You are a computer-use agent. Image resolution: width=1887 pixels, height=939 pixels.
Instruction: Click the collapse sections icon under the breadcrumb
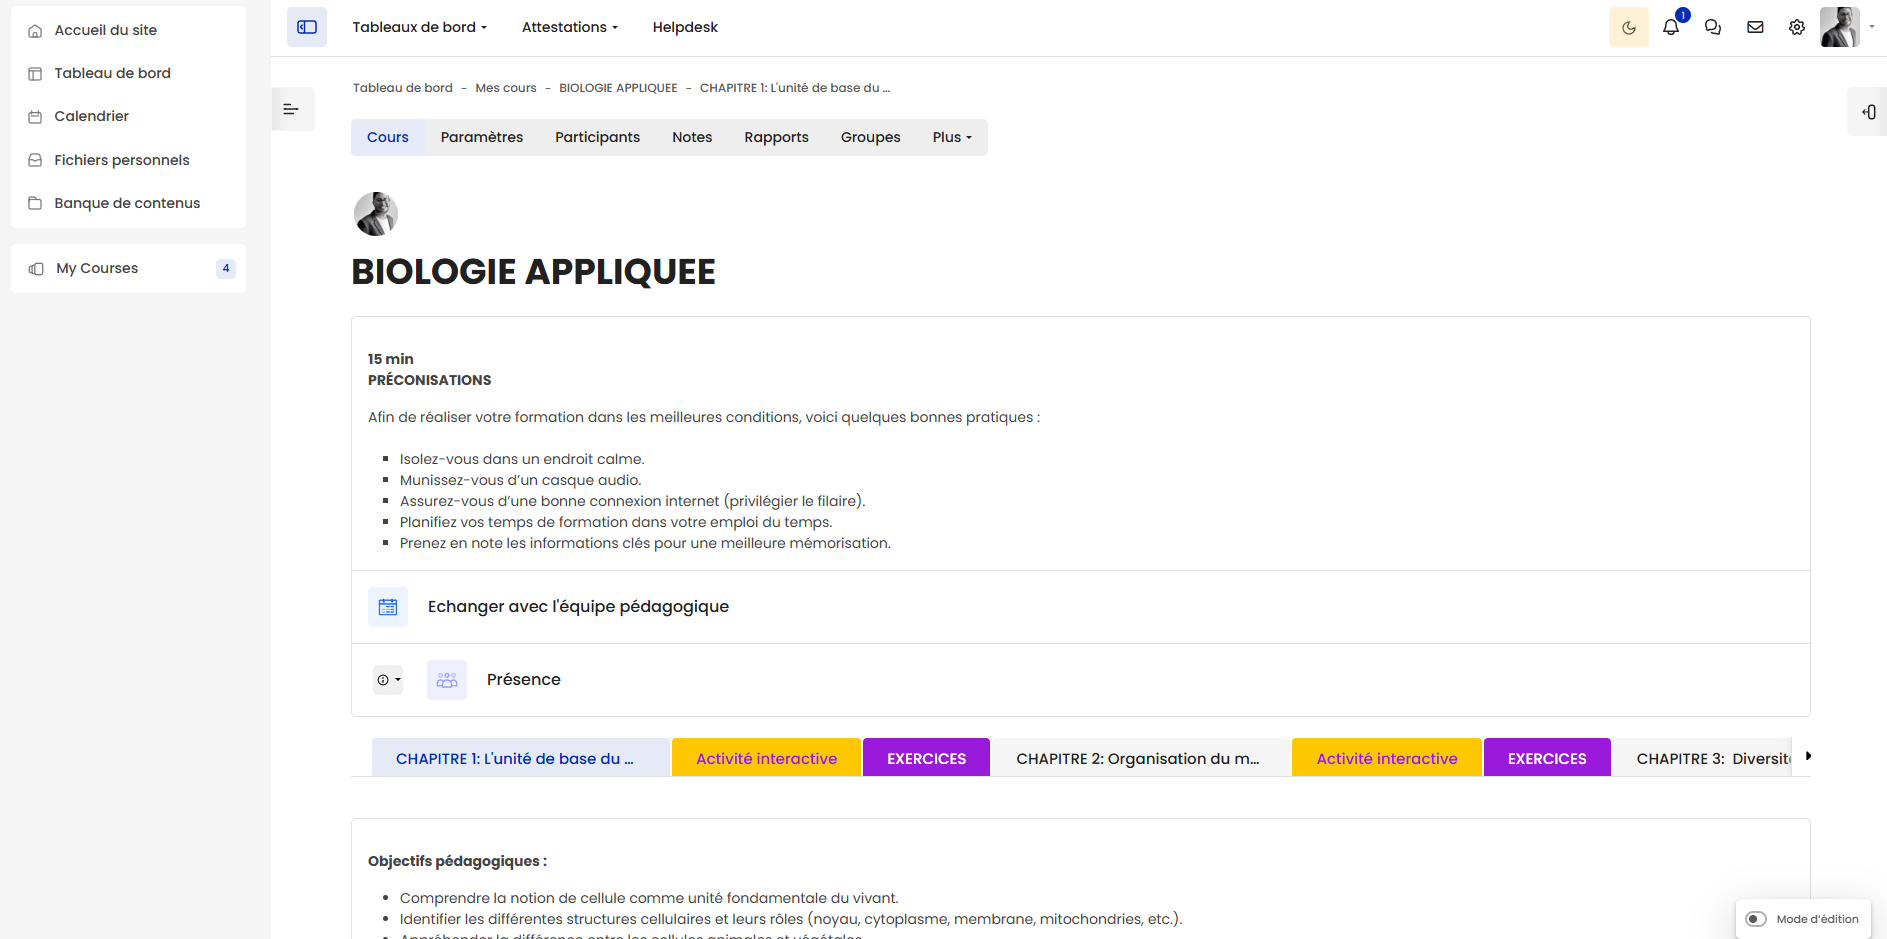pos(292,108)
